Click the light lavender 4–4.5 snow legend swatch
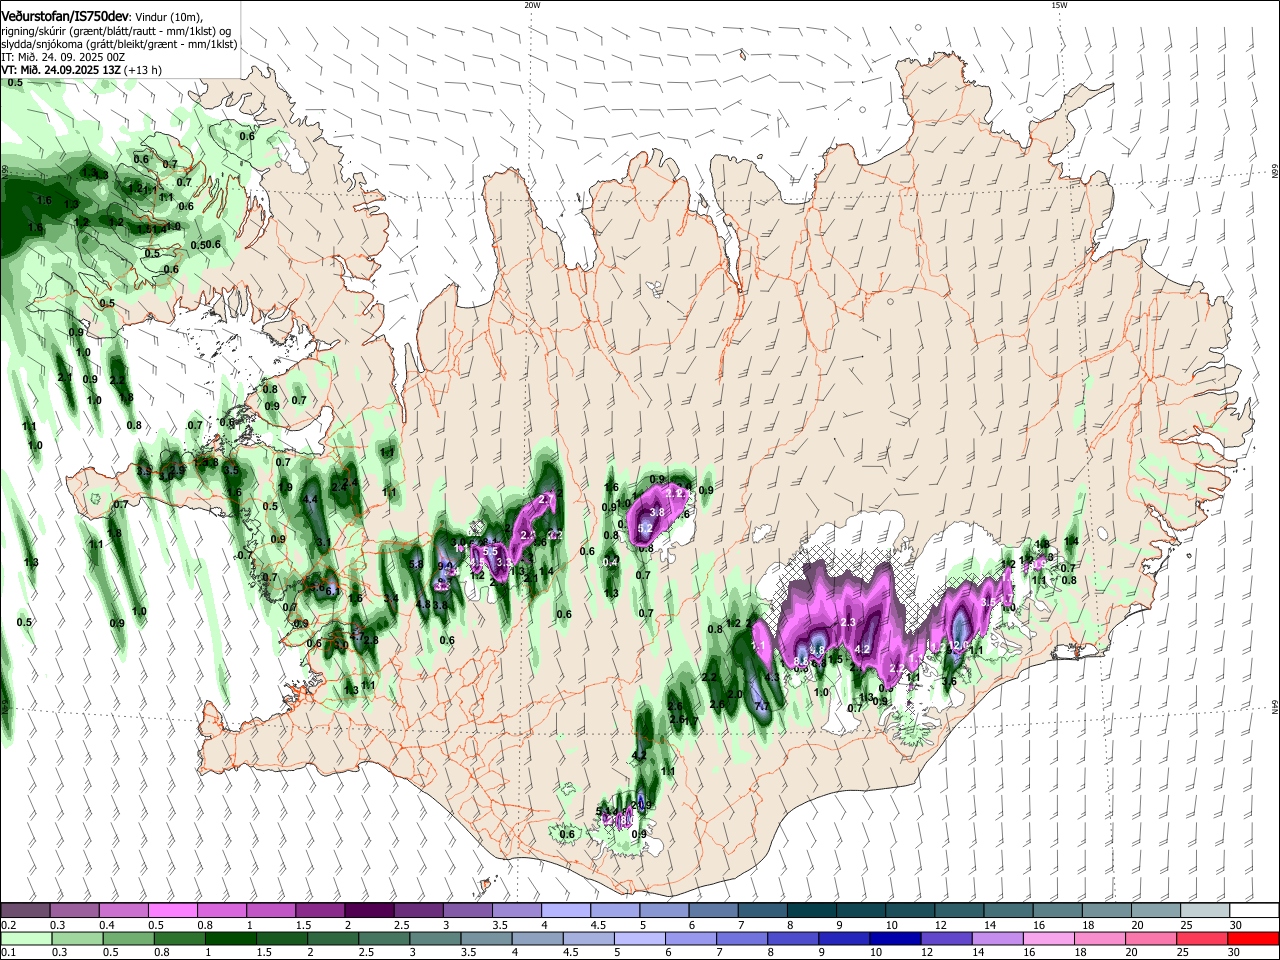This screenshot has height=960, width=1280. click(566, 911)
